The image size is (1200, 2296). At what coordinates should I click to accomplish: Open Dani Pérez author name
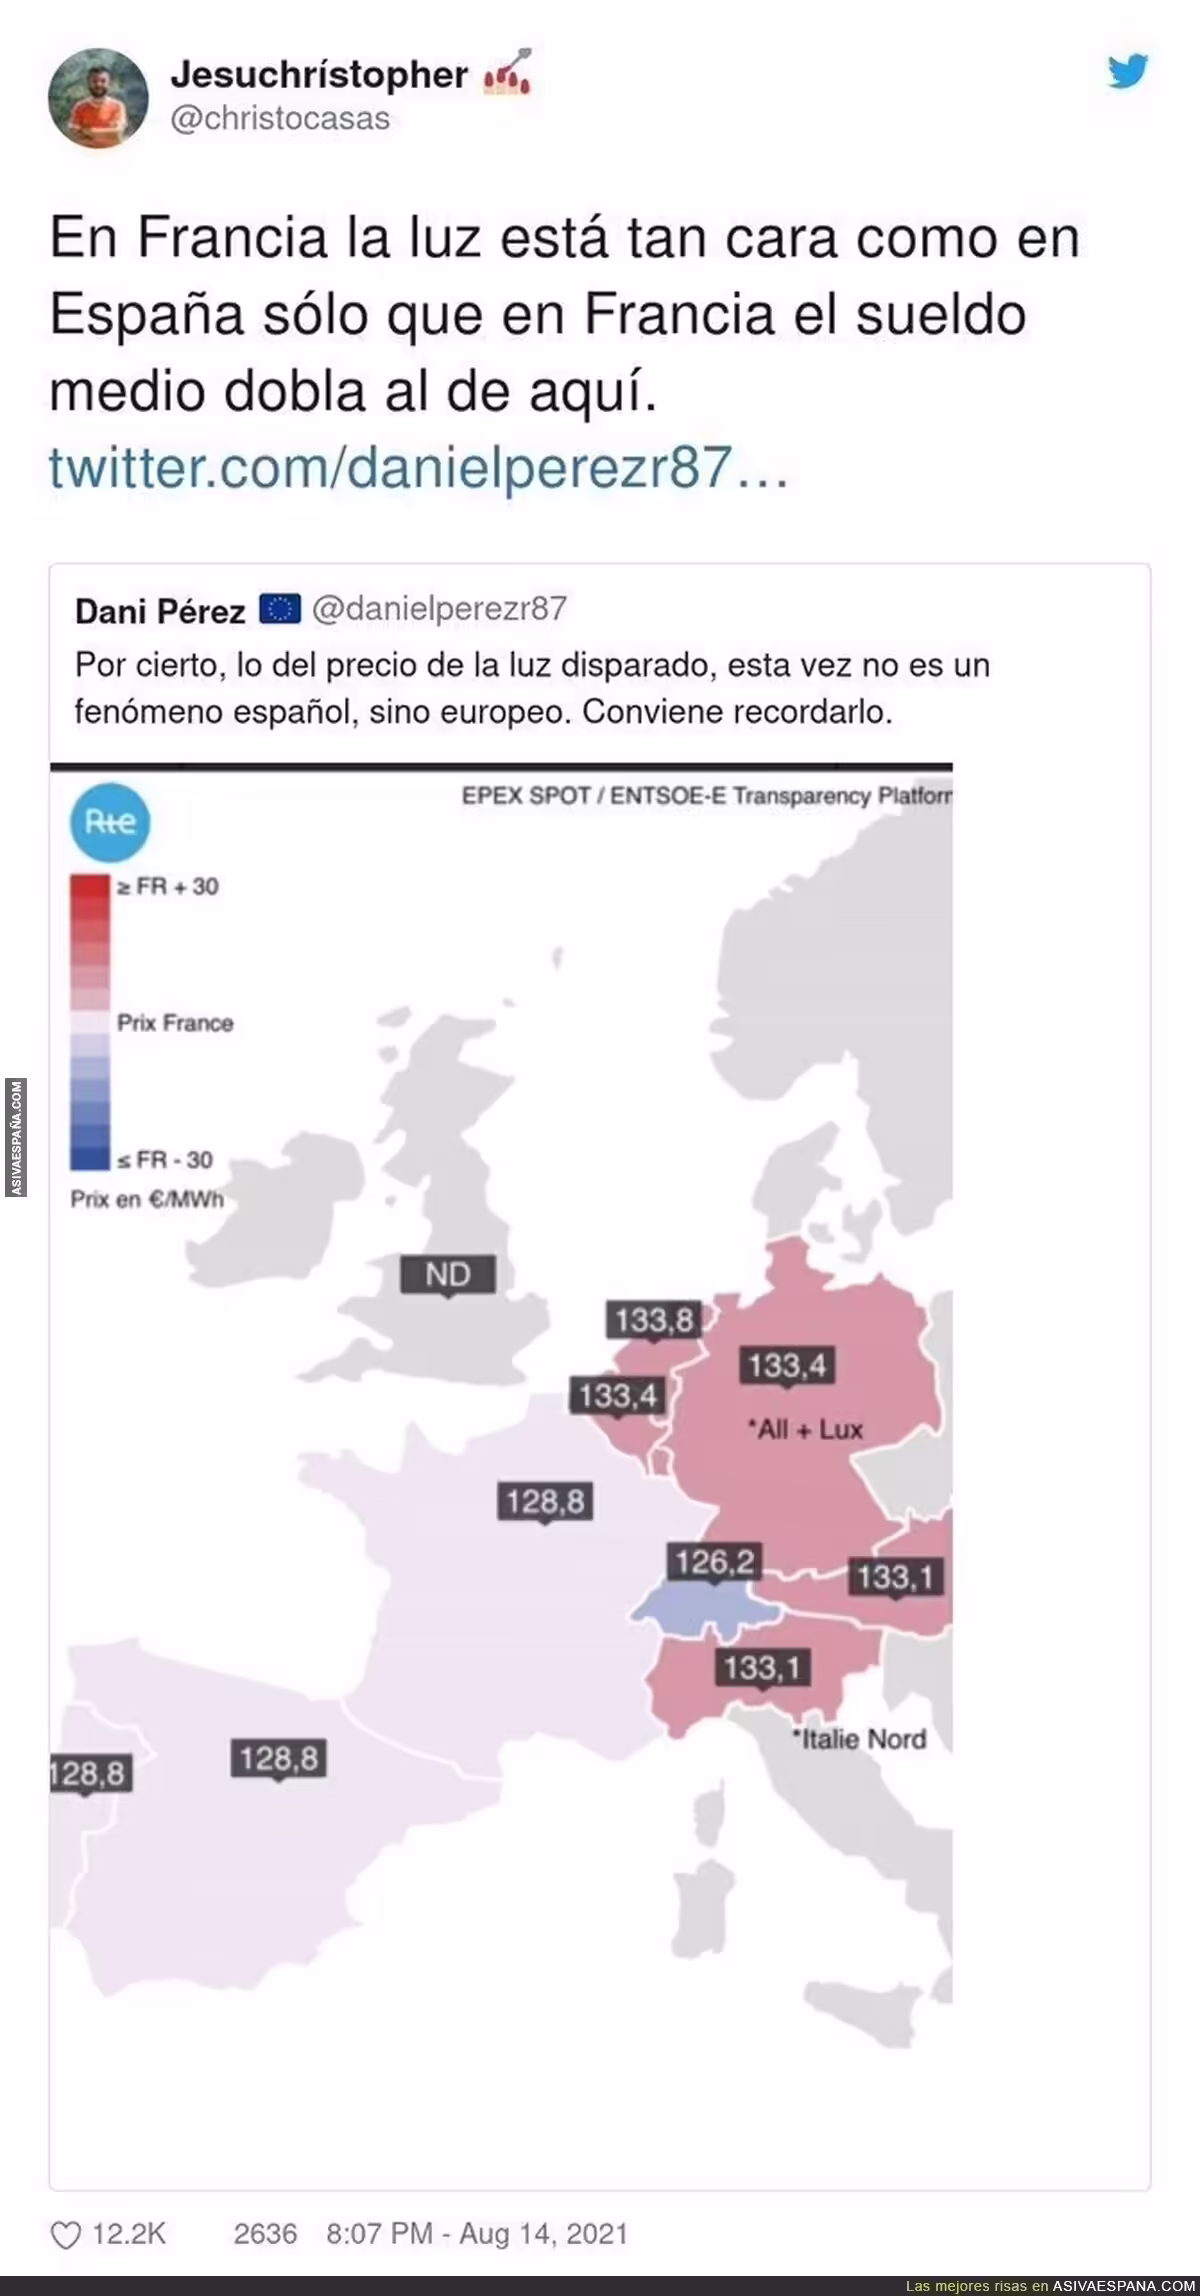pyautogui.click(x=160, y=611)
